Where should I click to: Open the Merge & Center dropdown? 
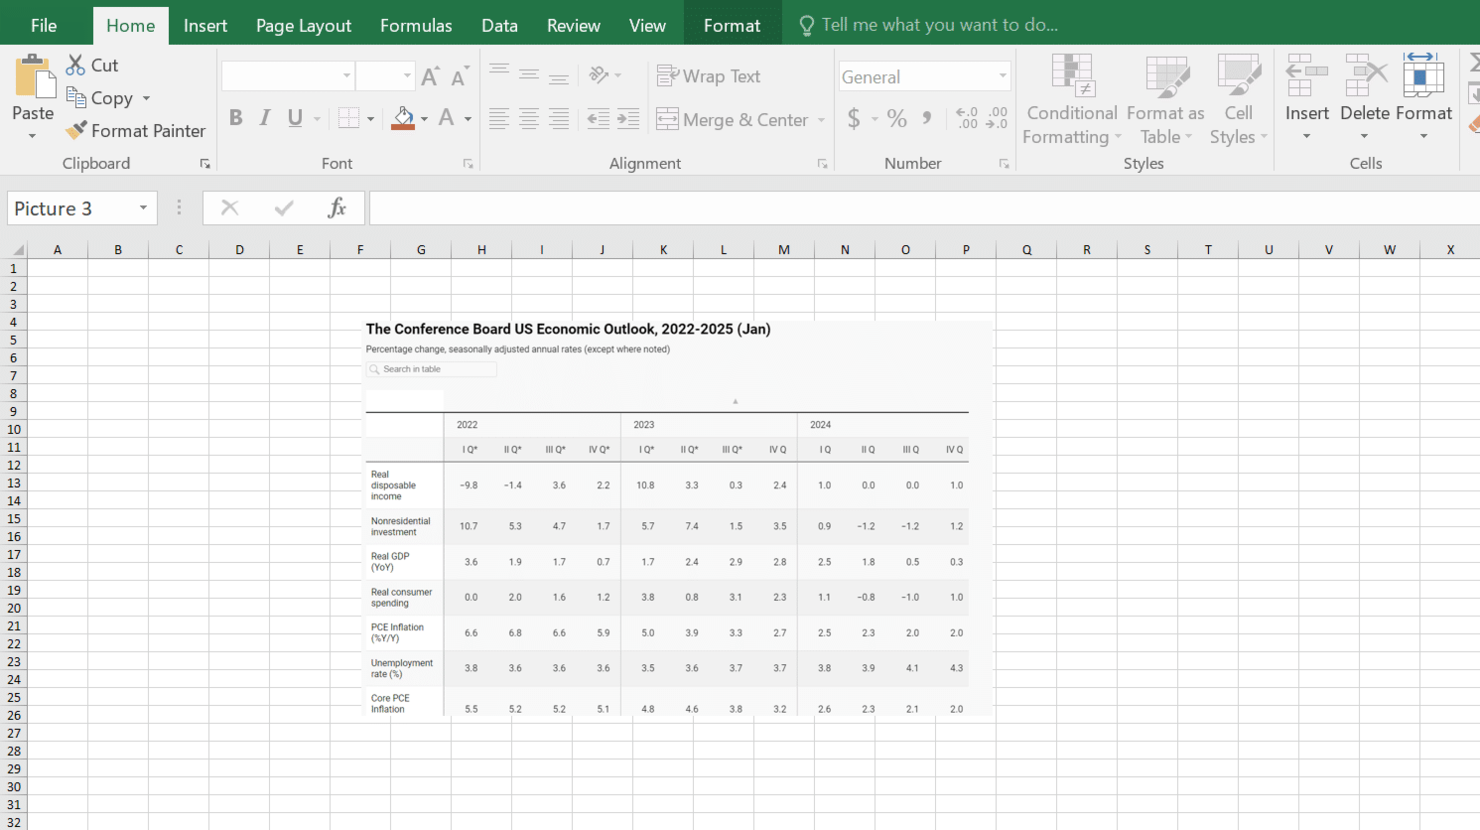822,120
